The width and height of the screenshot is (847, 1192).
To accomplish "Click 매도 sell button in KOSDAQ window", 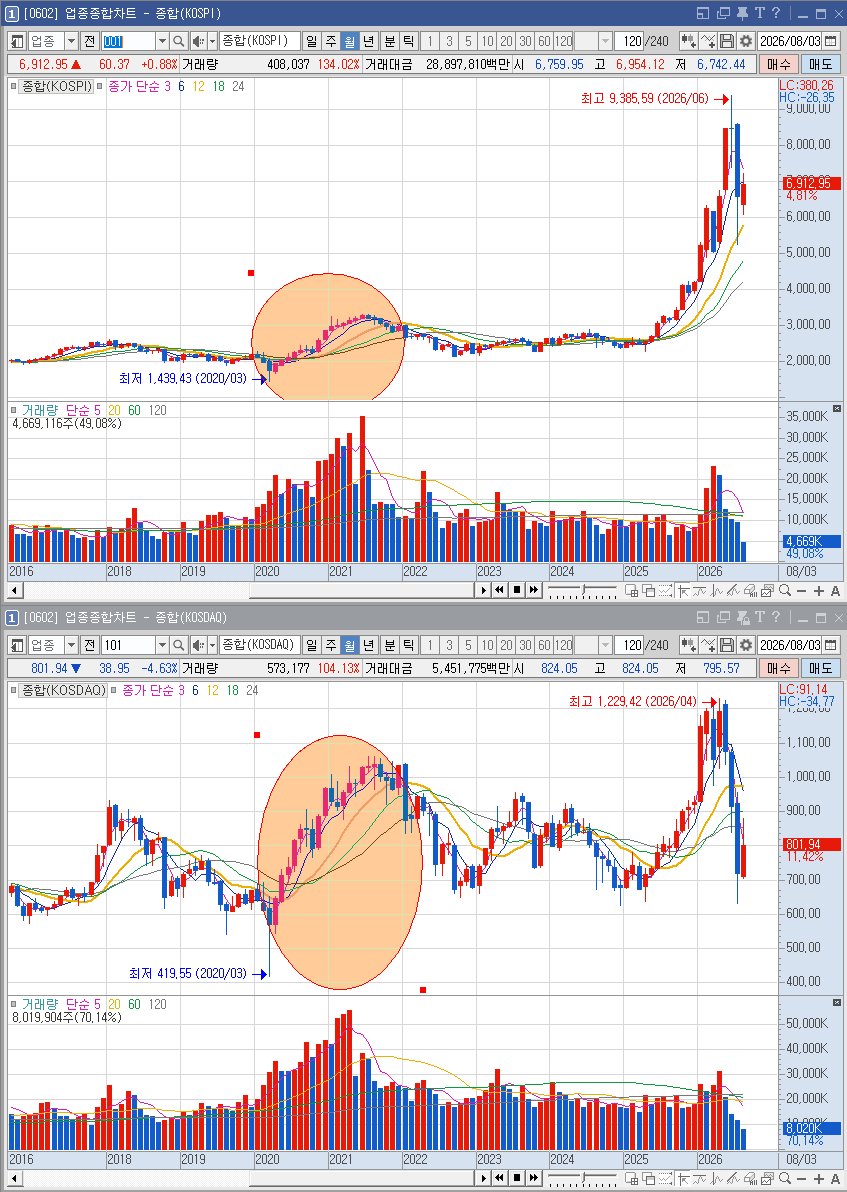I will 820,668.
